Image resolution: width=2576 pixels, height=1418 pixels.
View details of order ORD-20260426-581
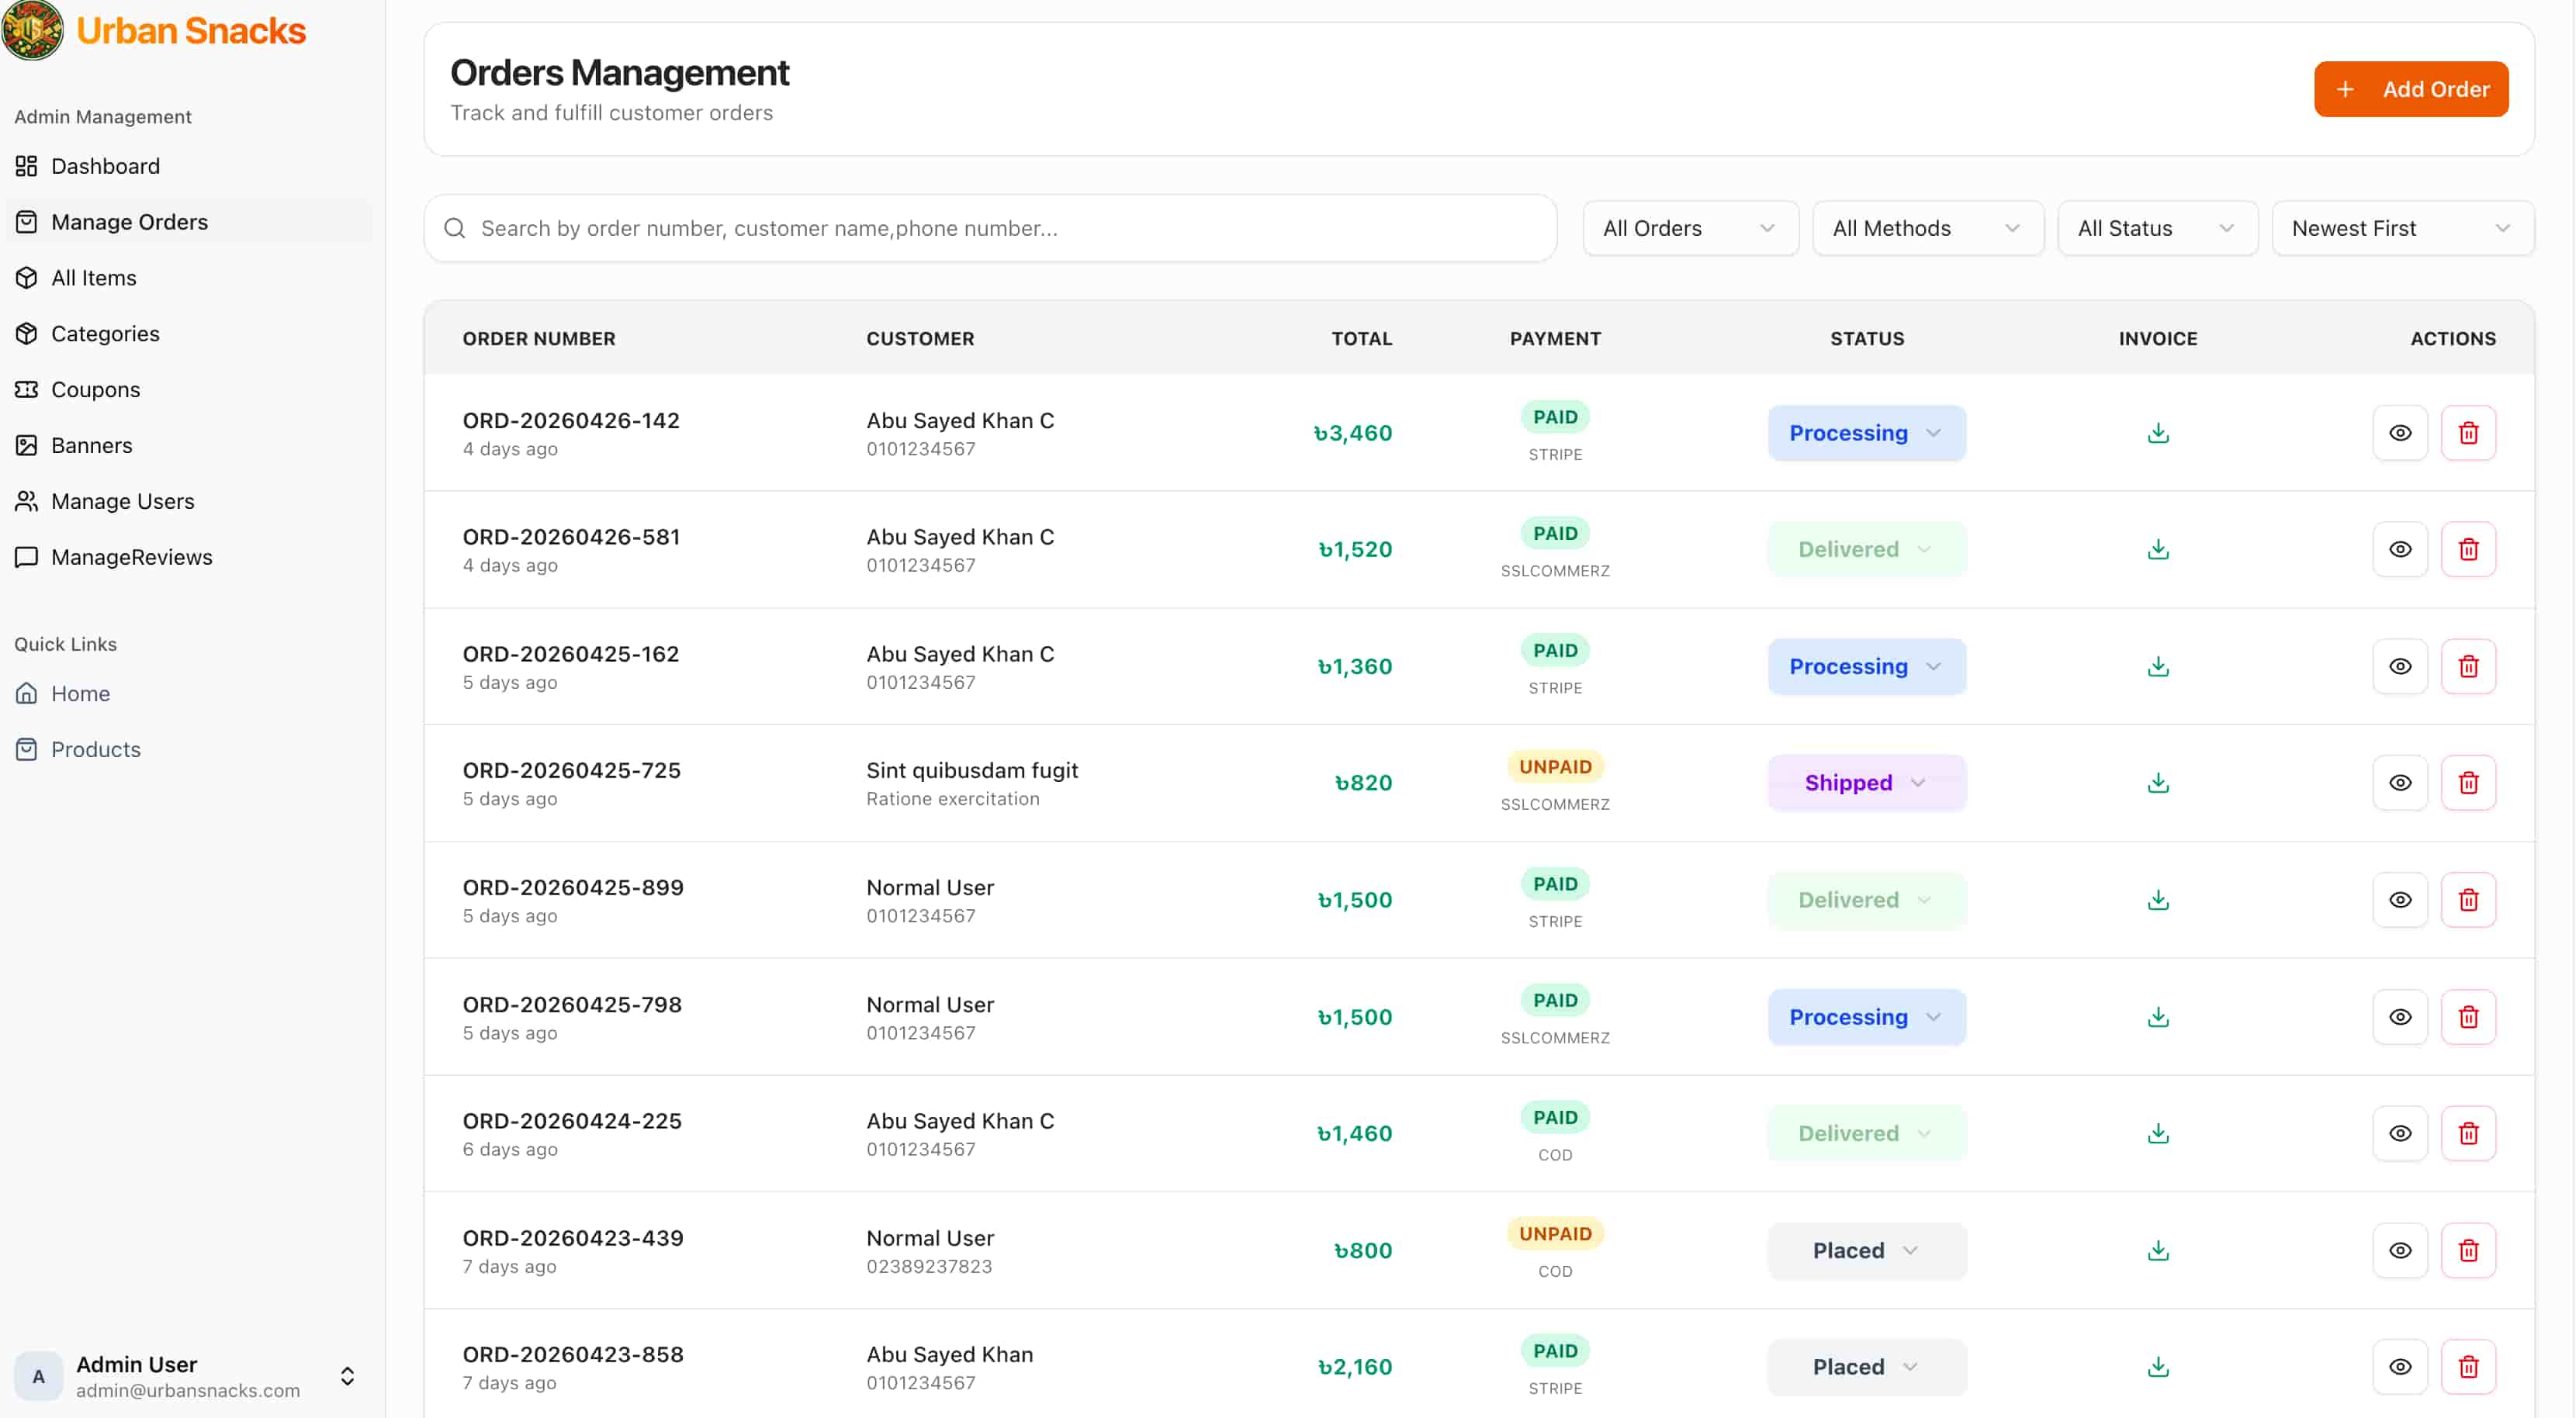(2400, 549)
